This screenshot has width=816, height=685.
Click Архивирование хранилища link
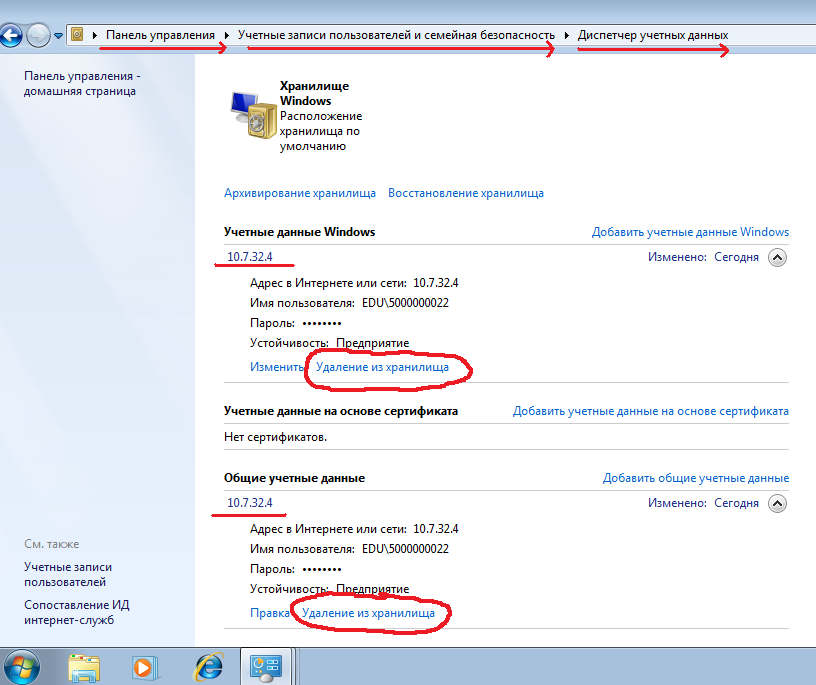(x=300, y=193)
